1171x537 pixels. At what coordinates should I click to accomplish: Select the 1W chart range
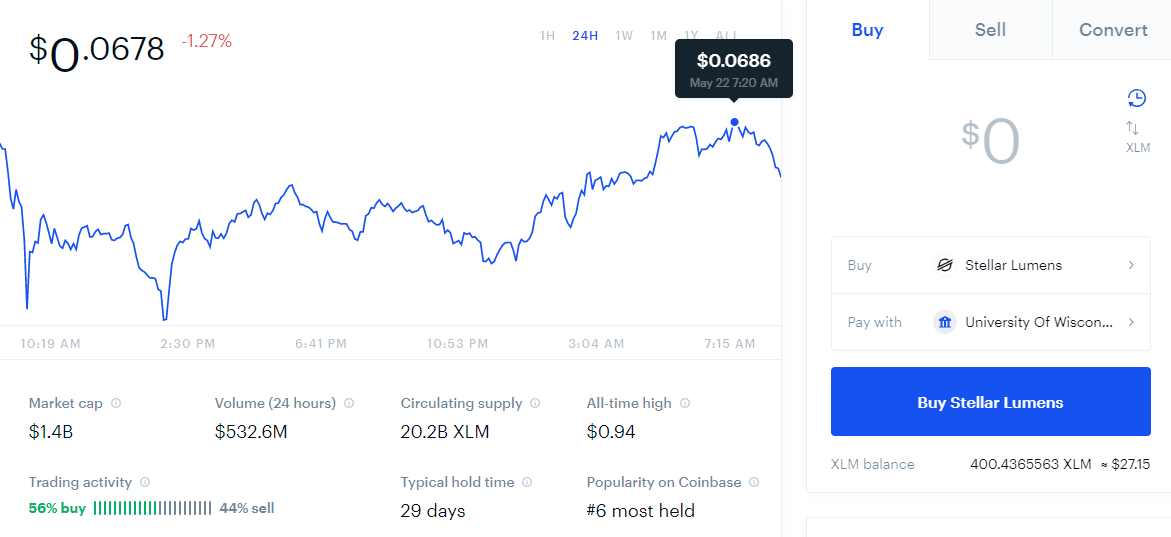pos(624,35)
